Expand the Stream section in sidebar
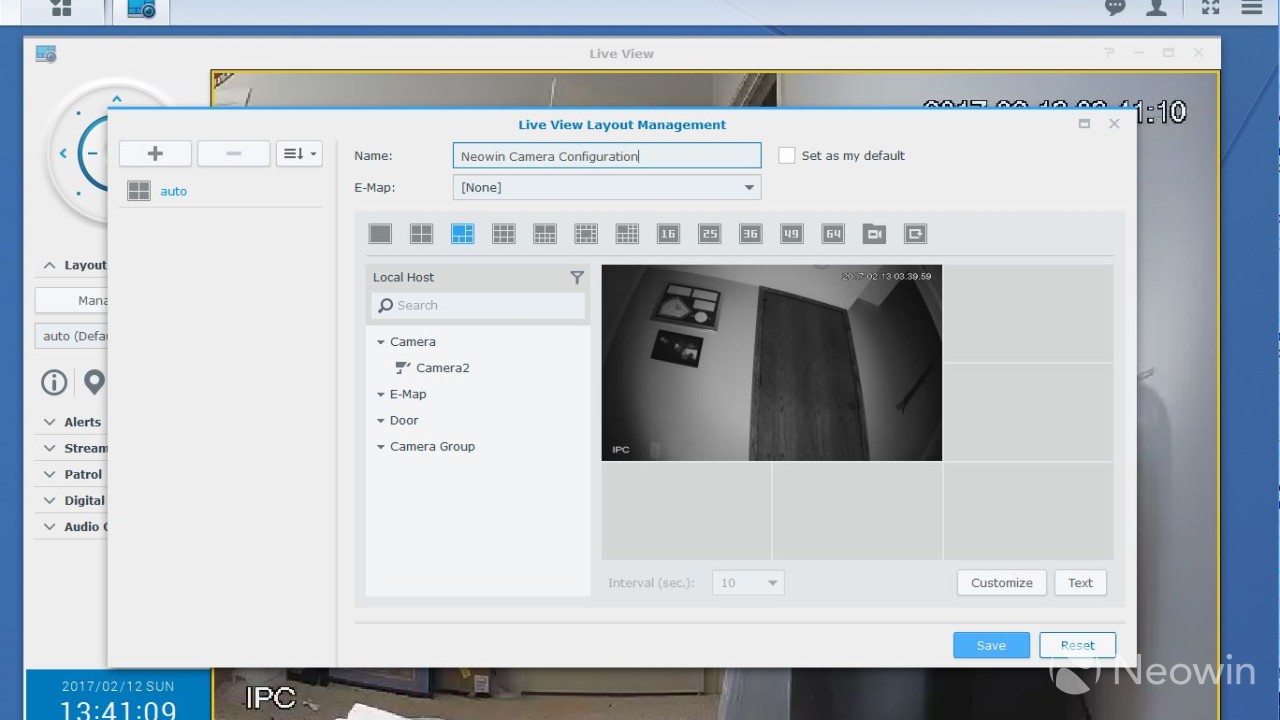Image resolution: width=1280 pixels, height=720 pixels. [x=50, y=448]
